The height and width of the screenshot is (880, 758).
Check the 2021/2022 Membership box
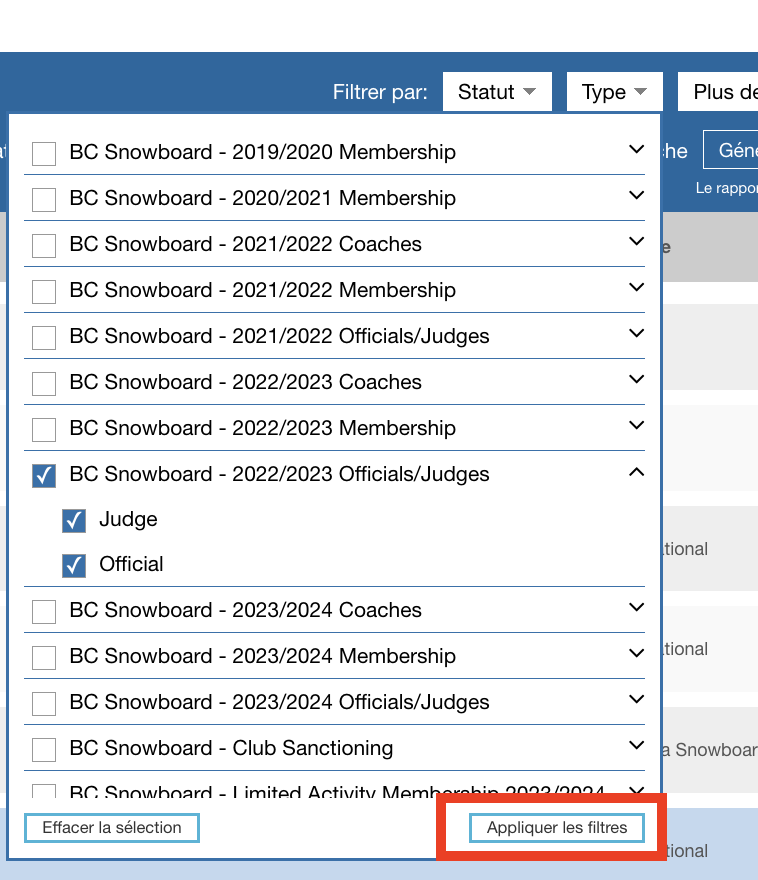[x=43, y=290]
